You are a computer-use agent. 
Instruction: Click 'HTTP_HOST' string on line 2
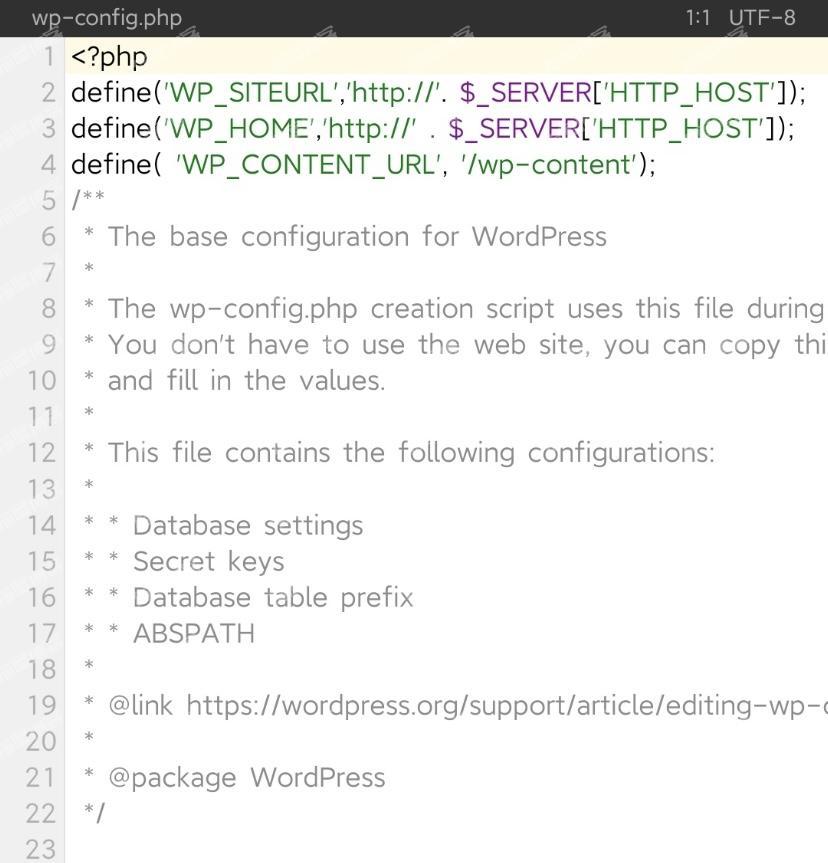pyautogui.click(x=690, y=92)
